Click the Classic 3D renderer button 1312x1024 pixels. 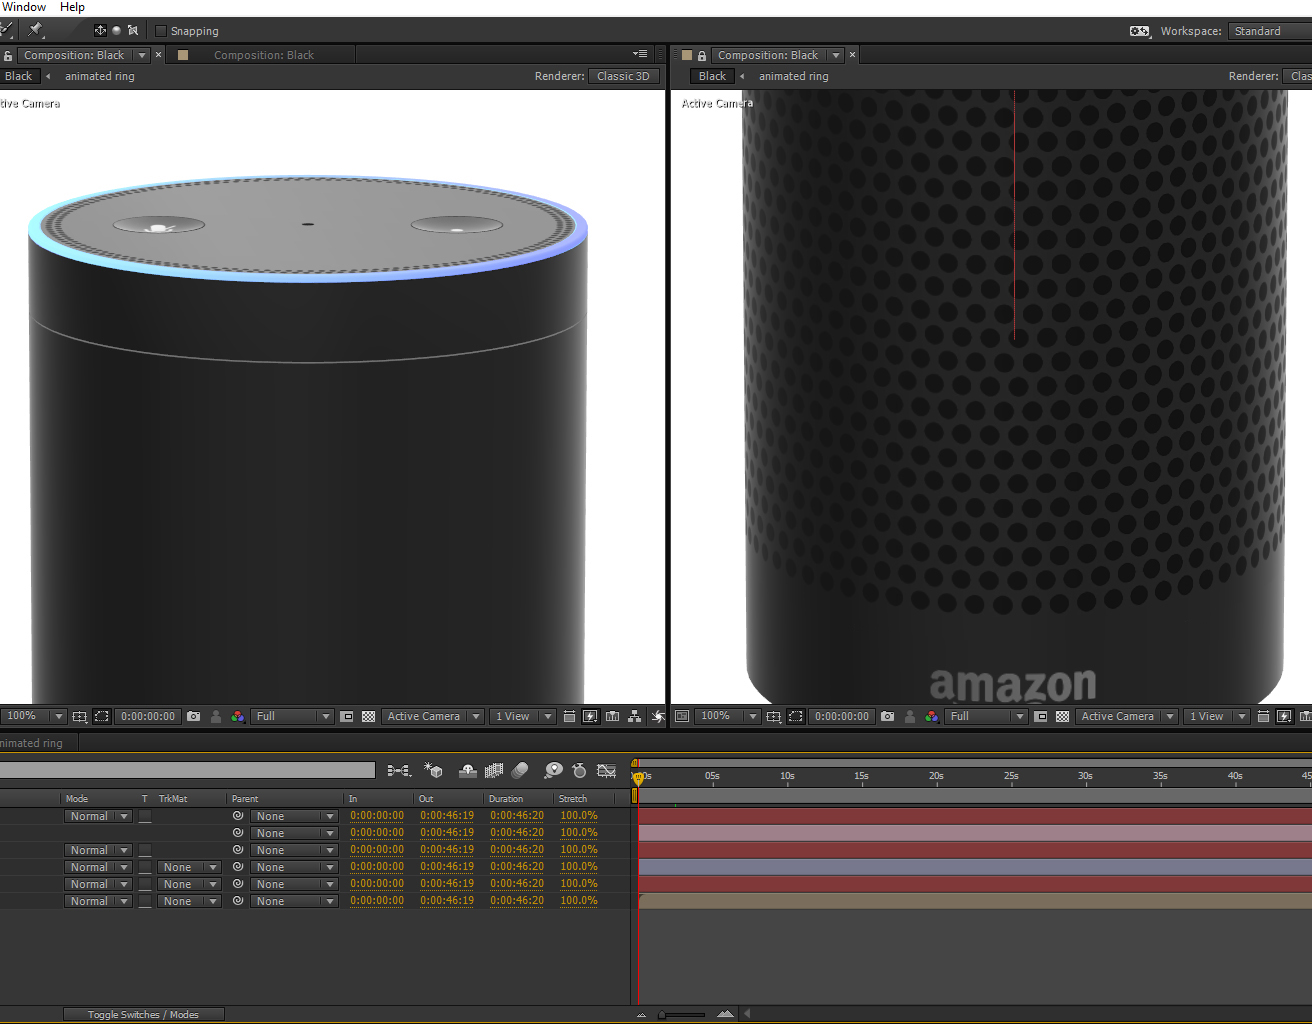point(623,76)
